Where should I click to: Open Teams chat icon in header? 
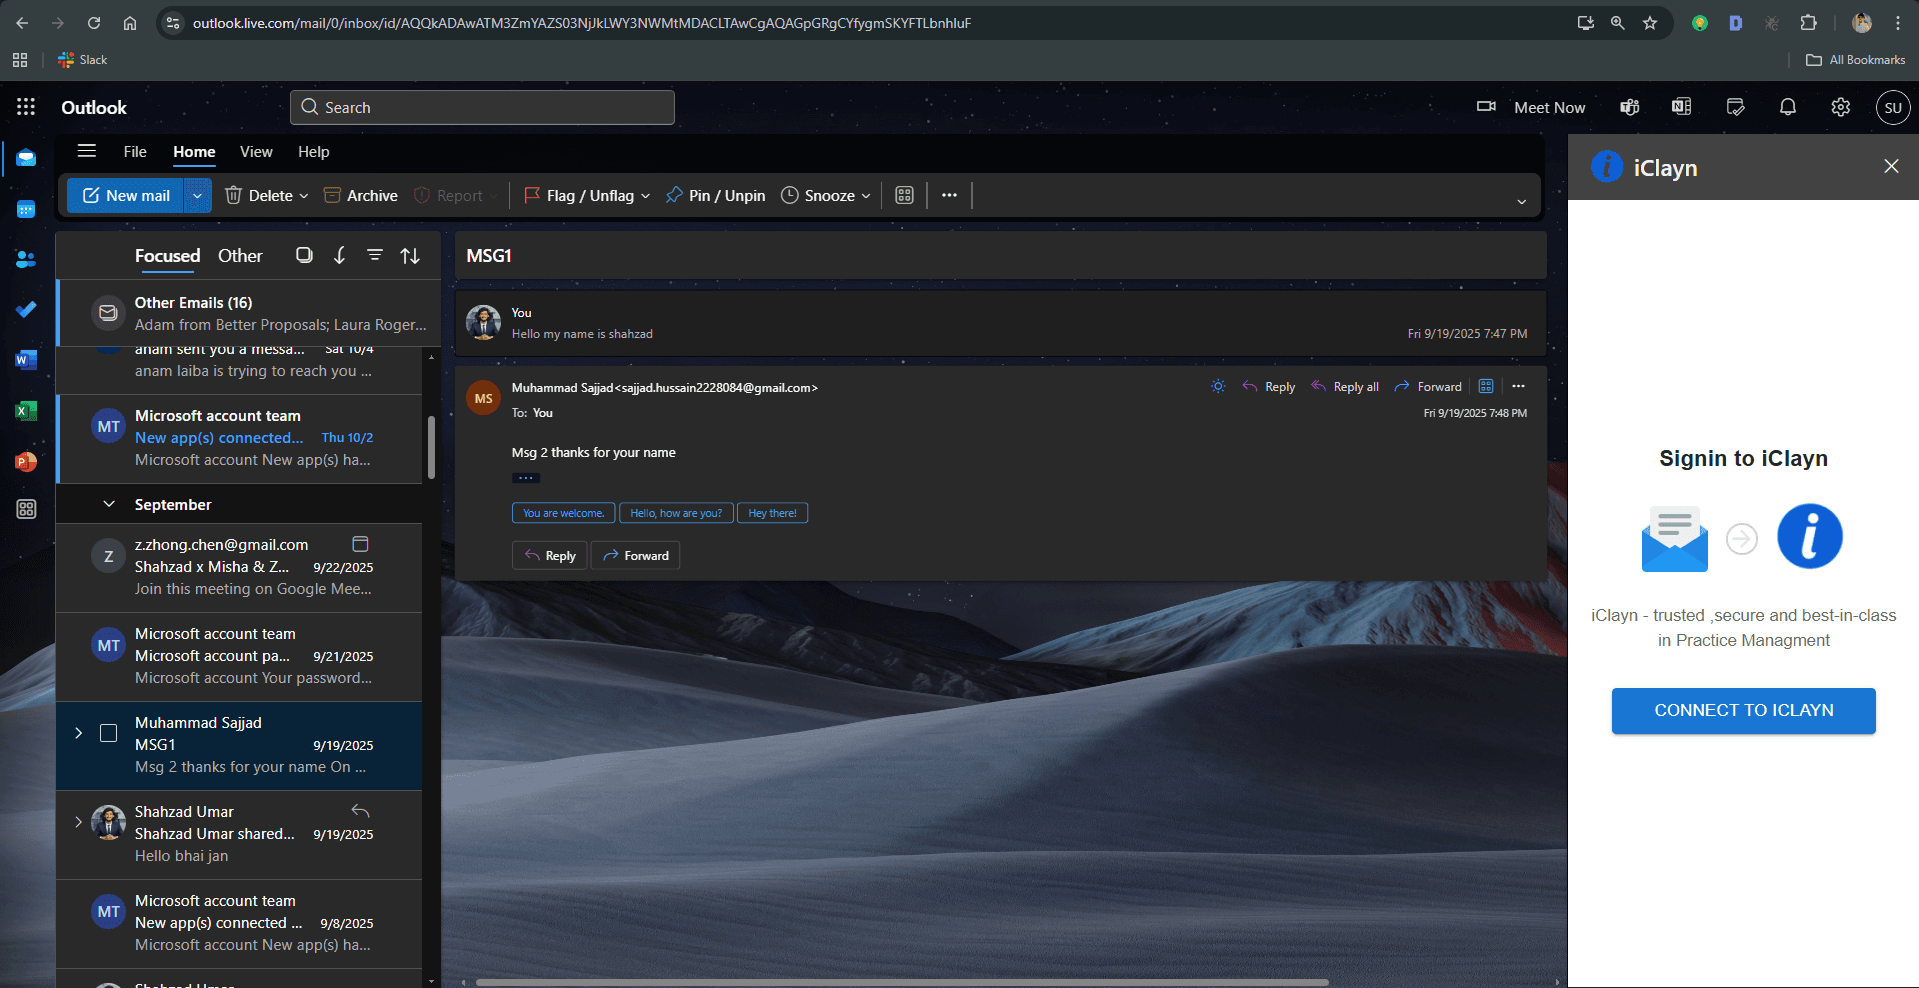tap(1630, 107)
